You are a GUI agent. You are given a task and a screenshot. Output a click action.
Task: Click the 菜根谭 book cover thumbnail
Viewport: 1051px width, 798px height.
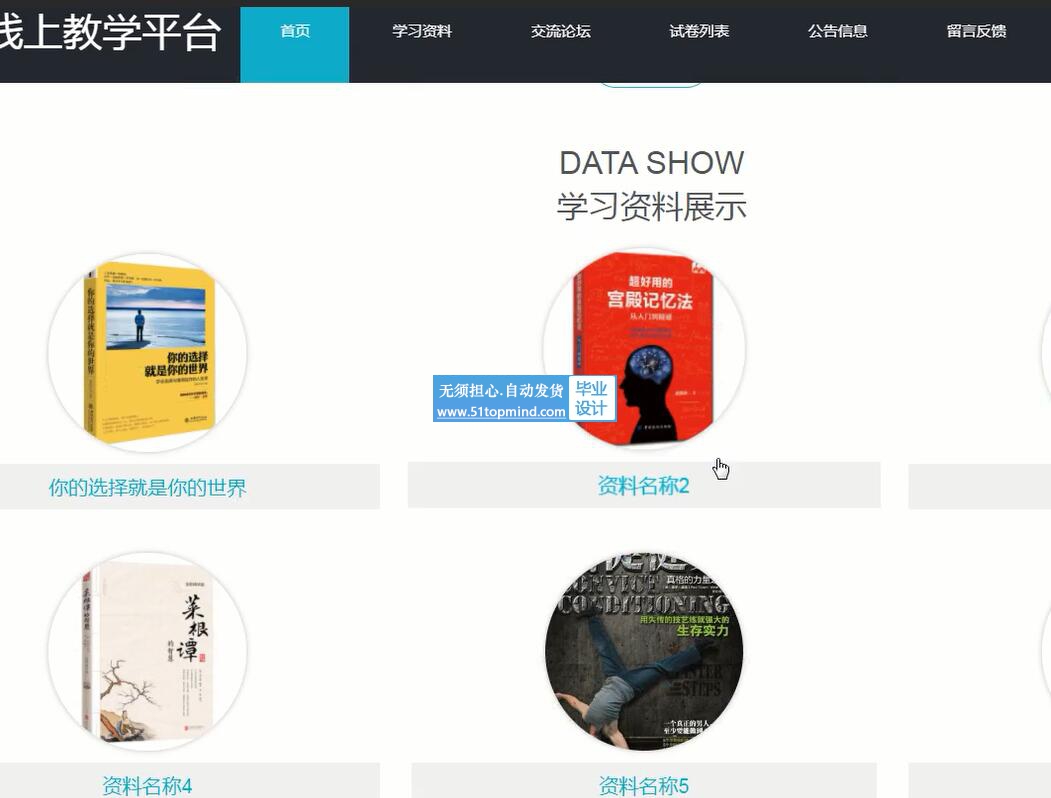tap(147, 651)
